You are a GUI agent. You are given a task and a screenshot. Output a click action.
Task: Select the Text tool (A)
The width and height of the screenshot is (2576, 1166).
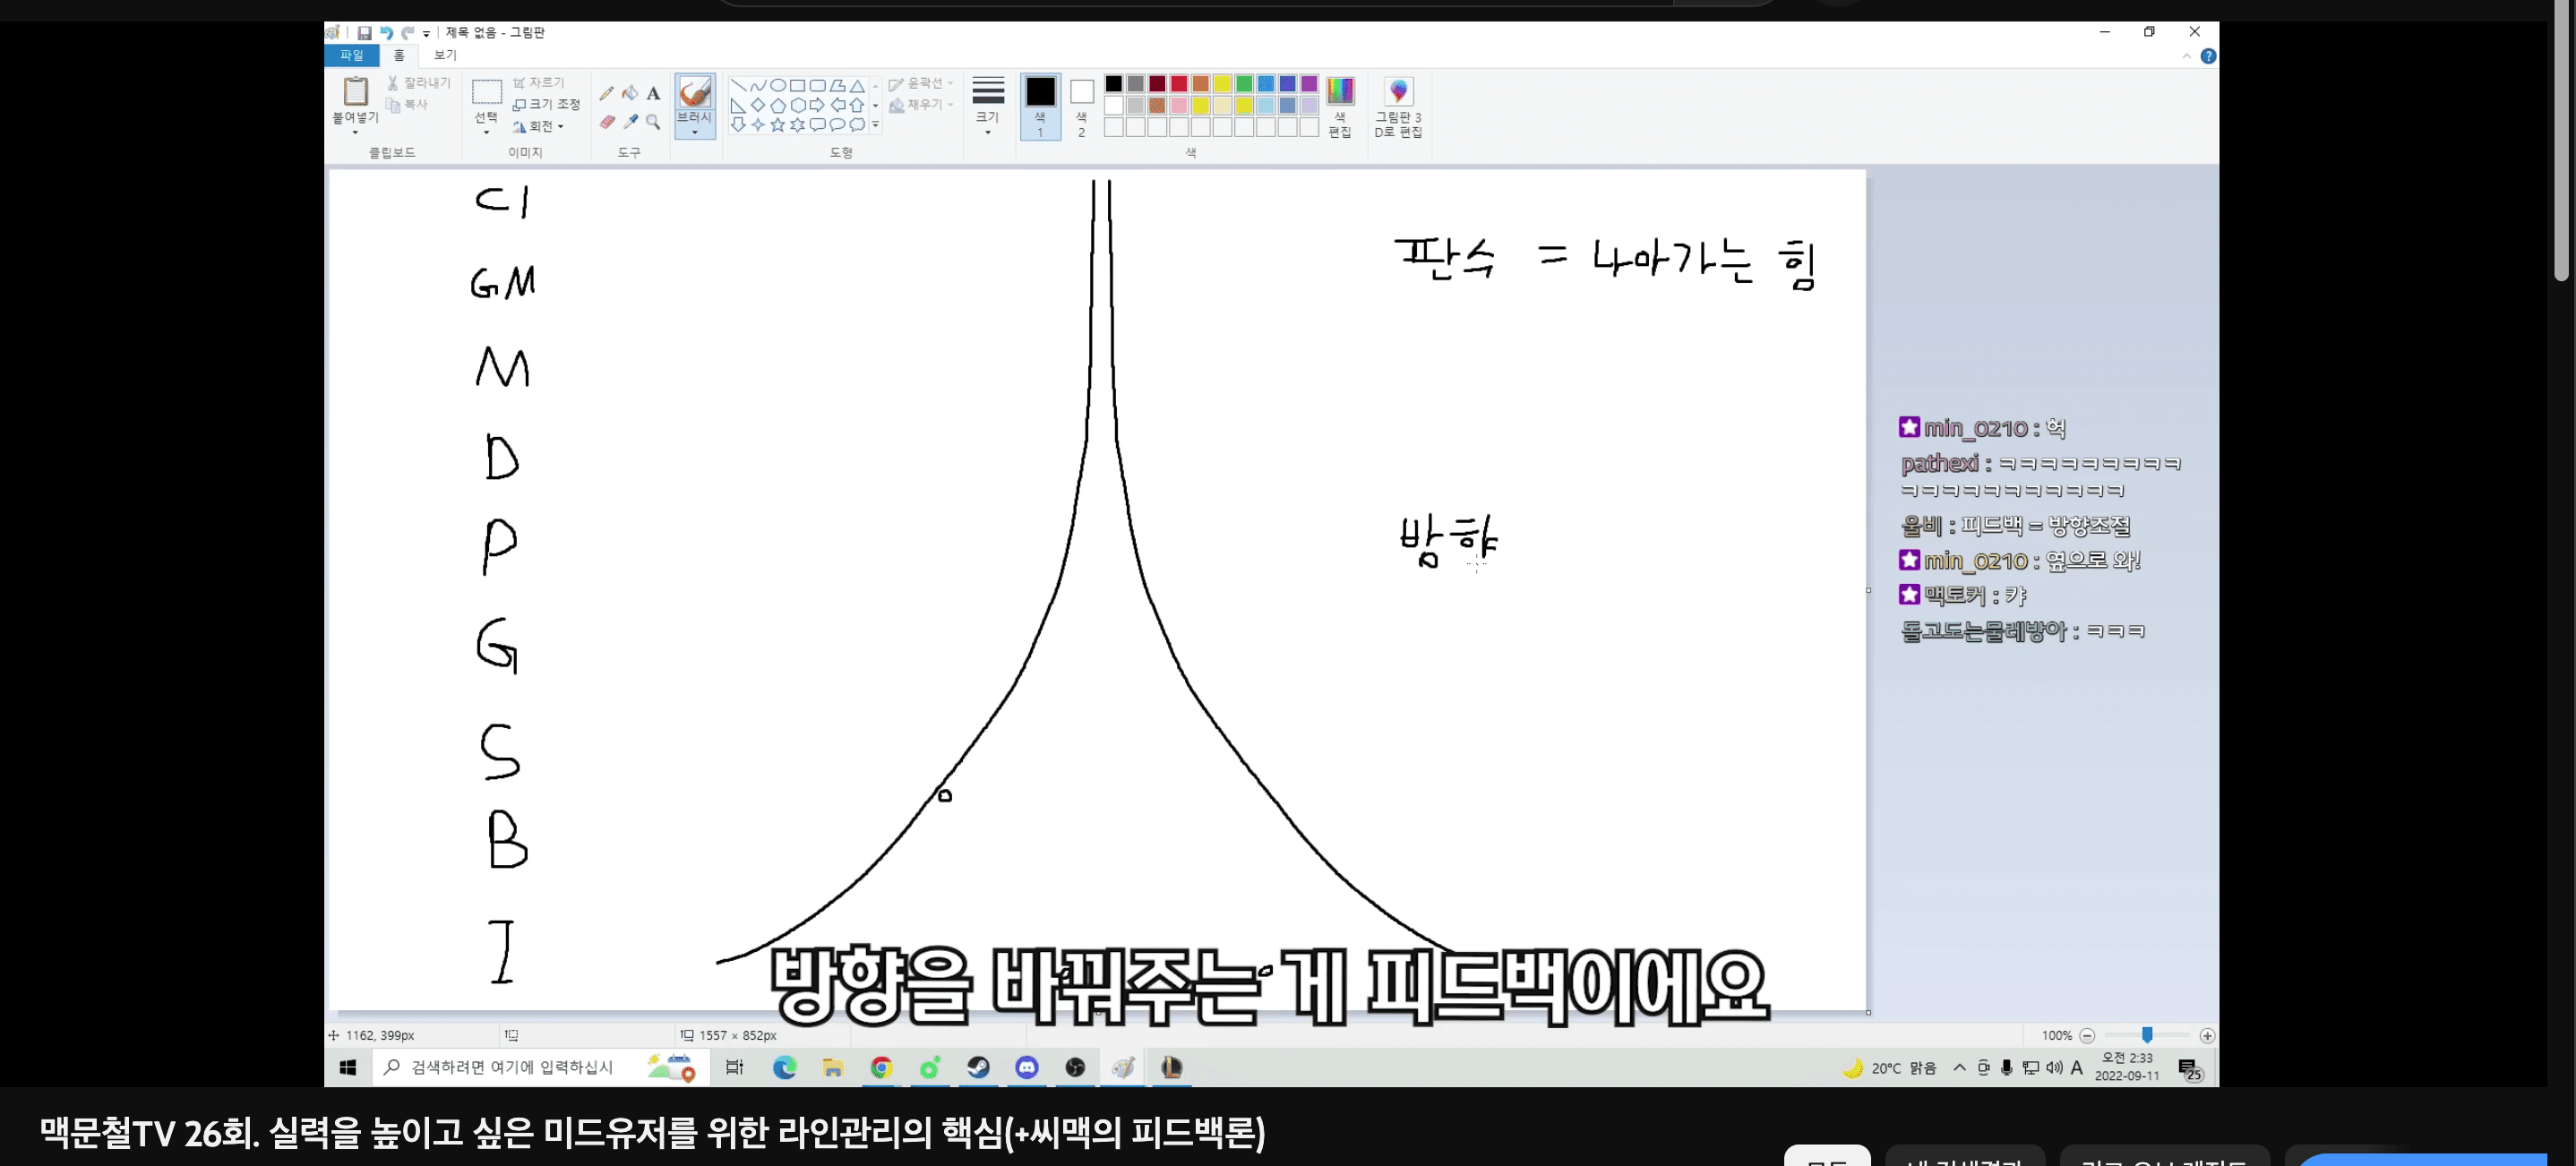(x=653, y=93)
